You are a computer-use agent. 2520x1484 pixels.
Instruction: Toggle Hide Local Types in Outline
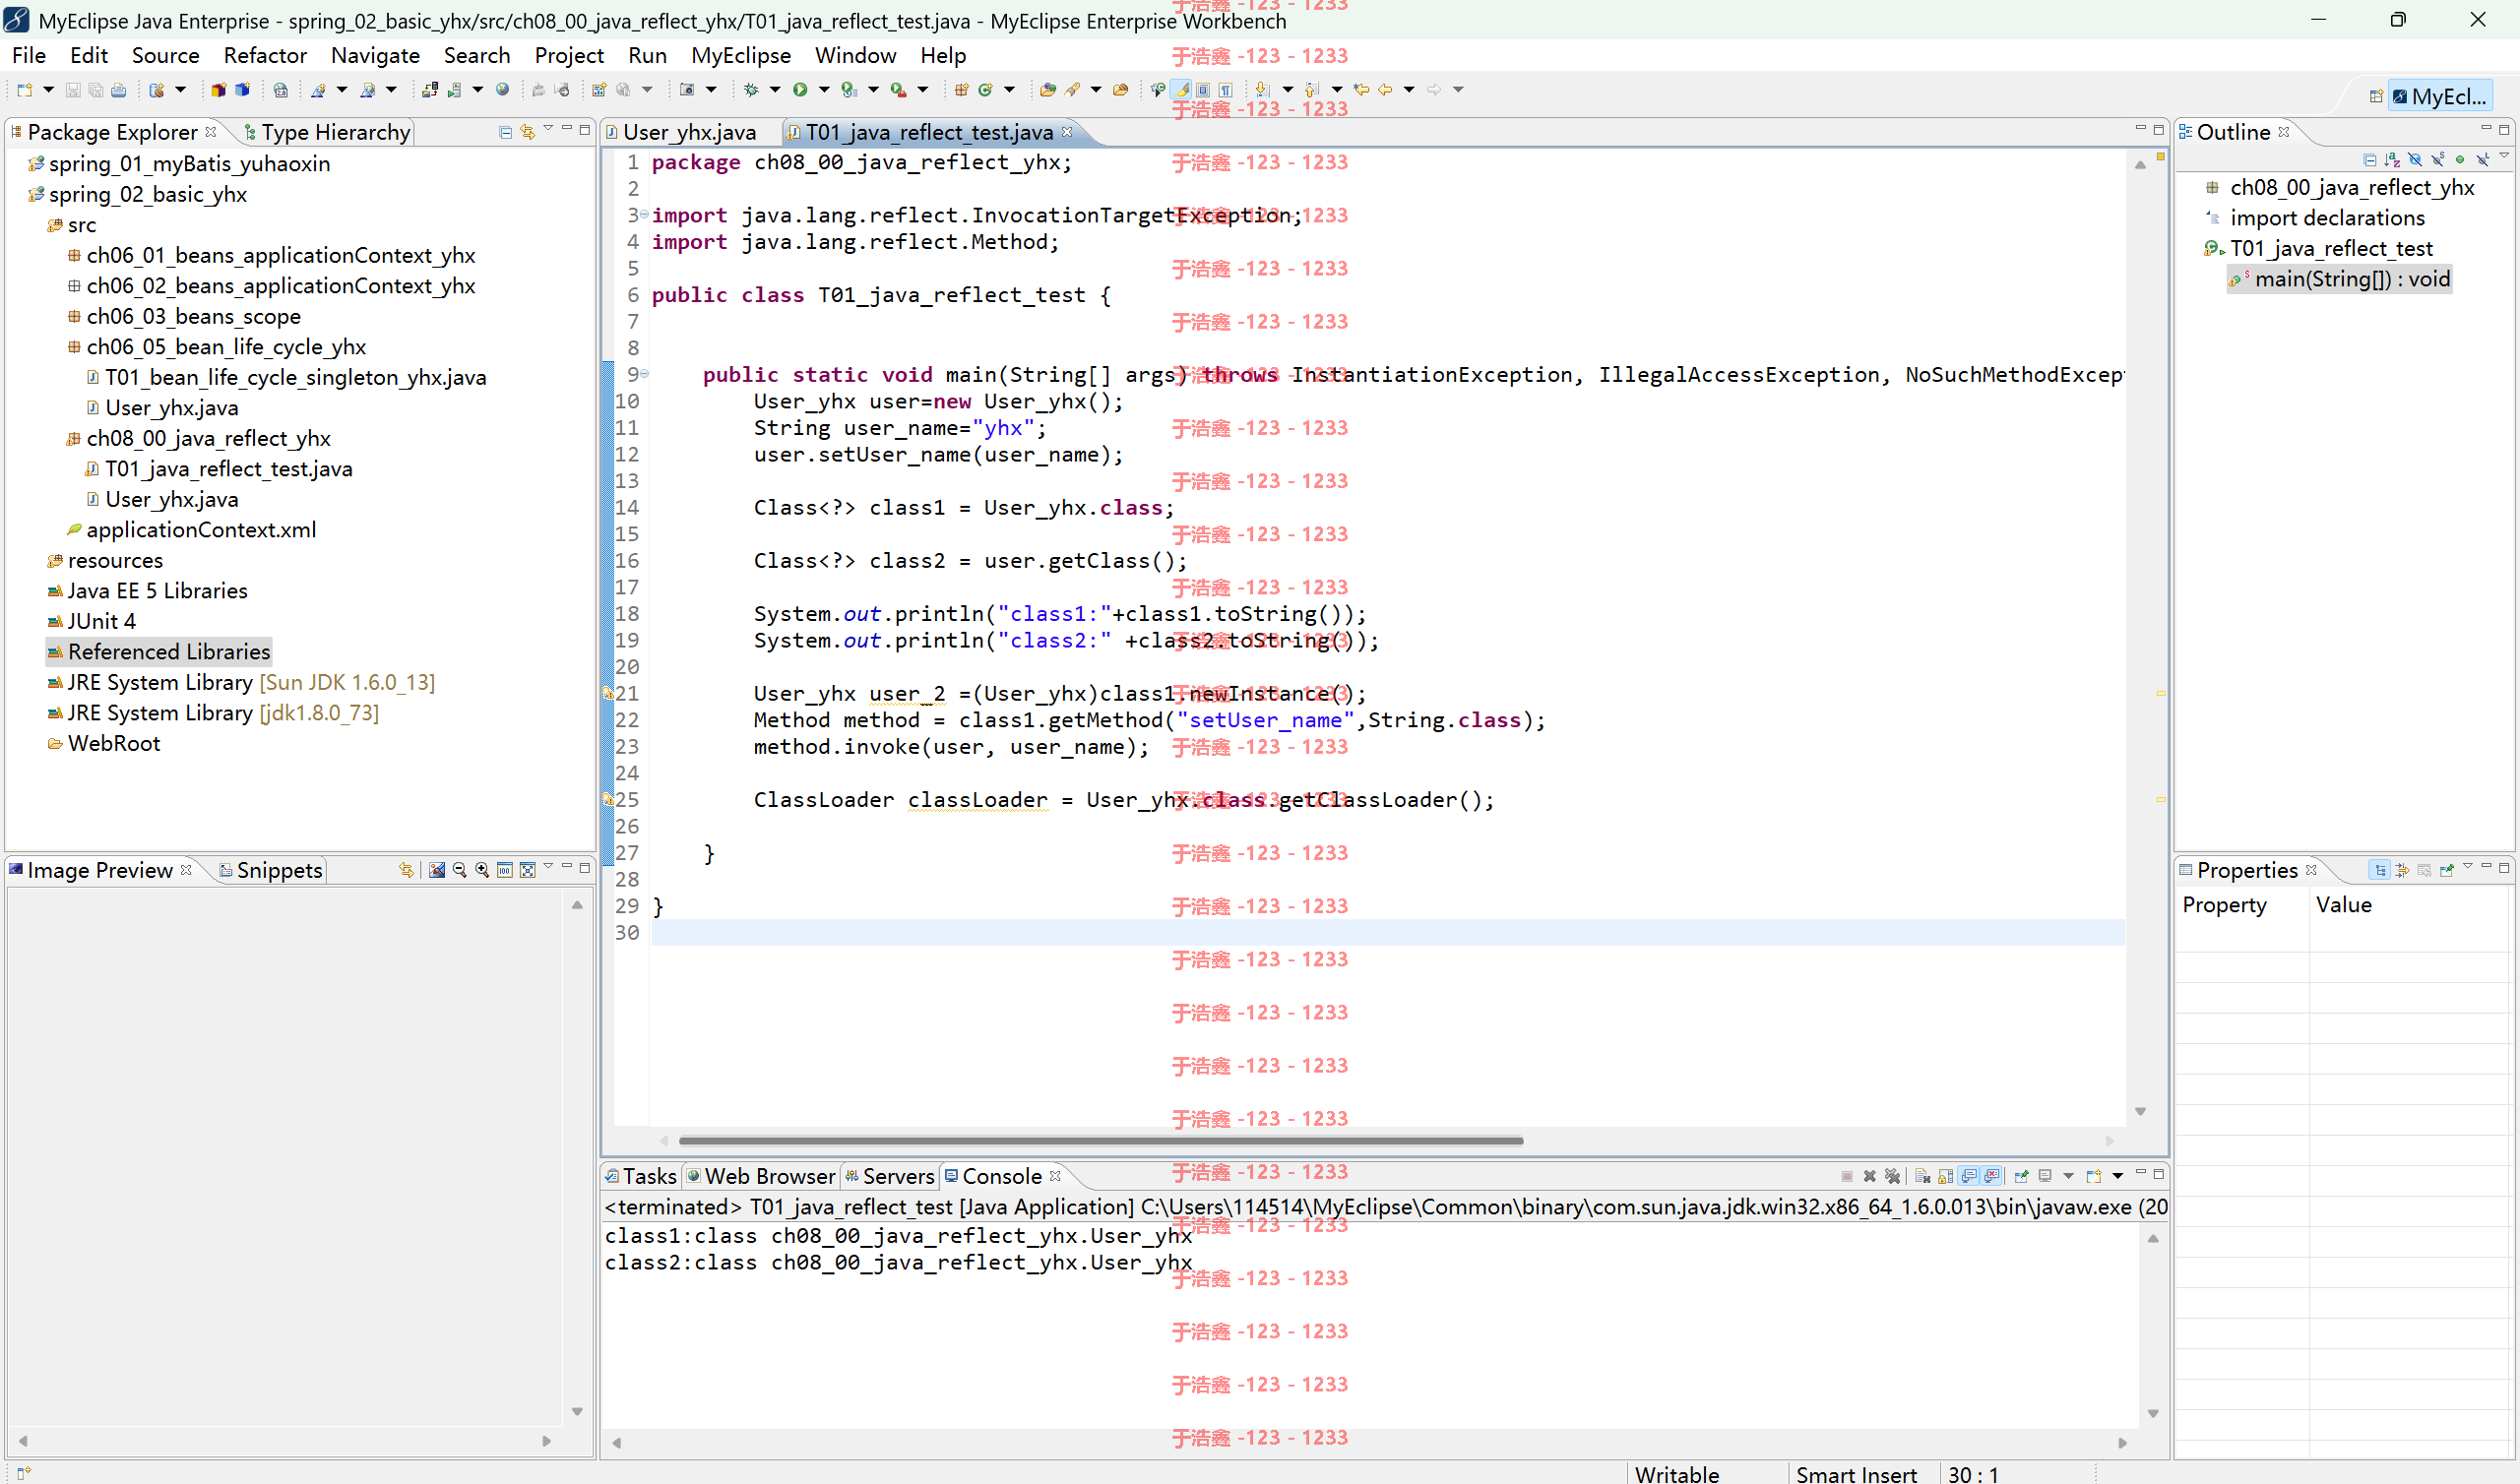pyautogui.click(x=2482, y=160)
